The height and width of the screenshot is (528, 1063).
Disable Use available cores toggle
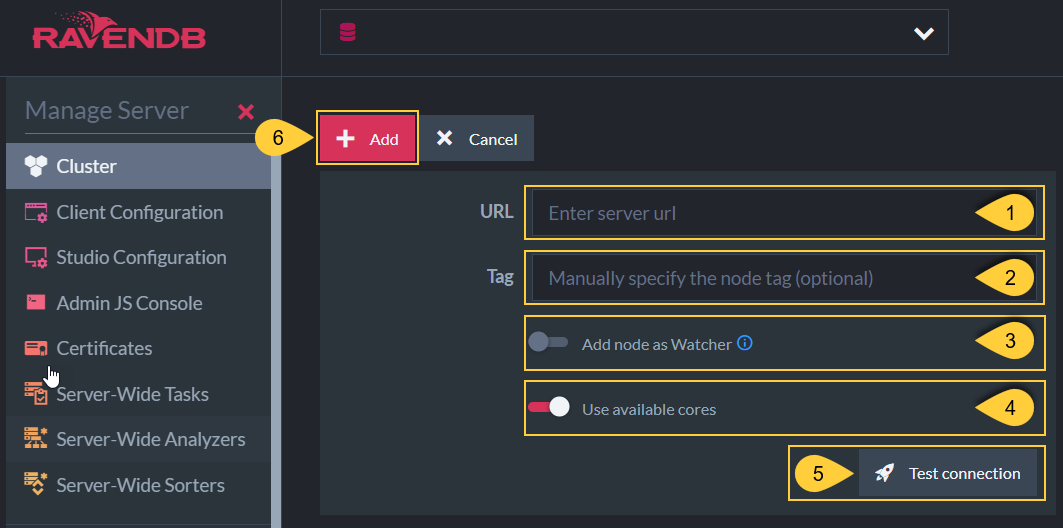click(548, 407)
